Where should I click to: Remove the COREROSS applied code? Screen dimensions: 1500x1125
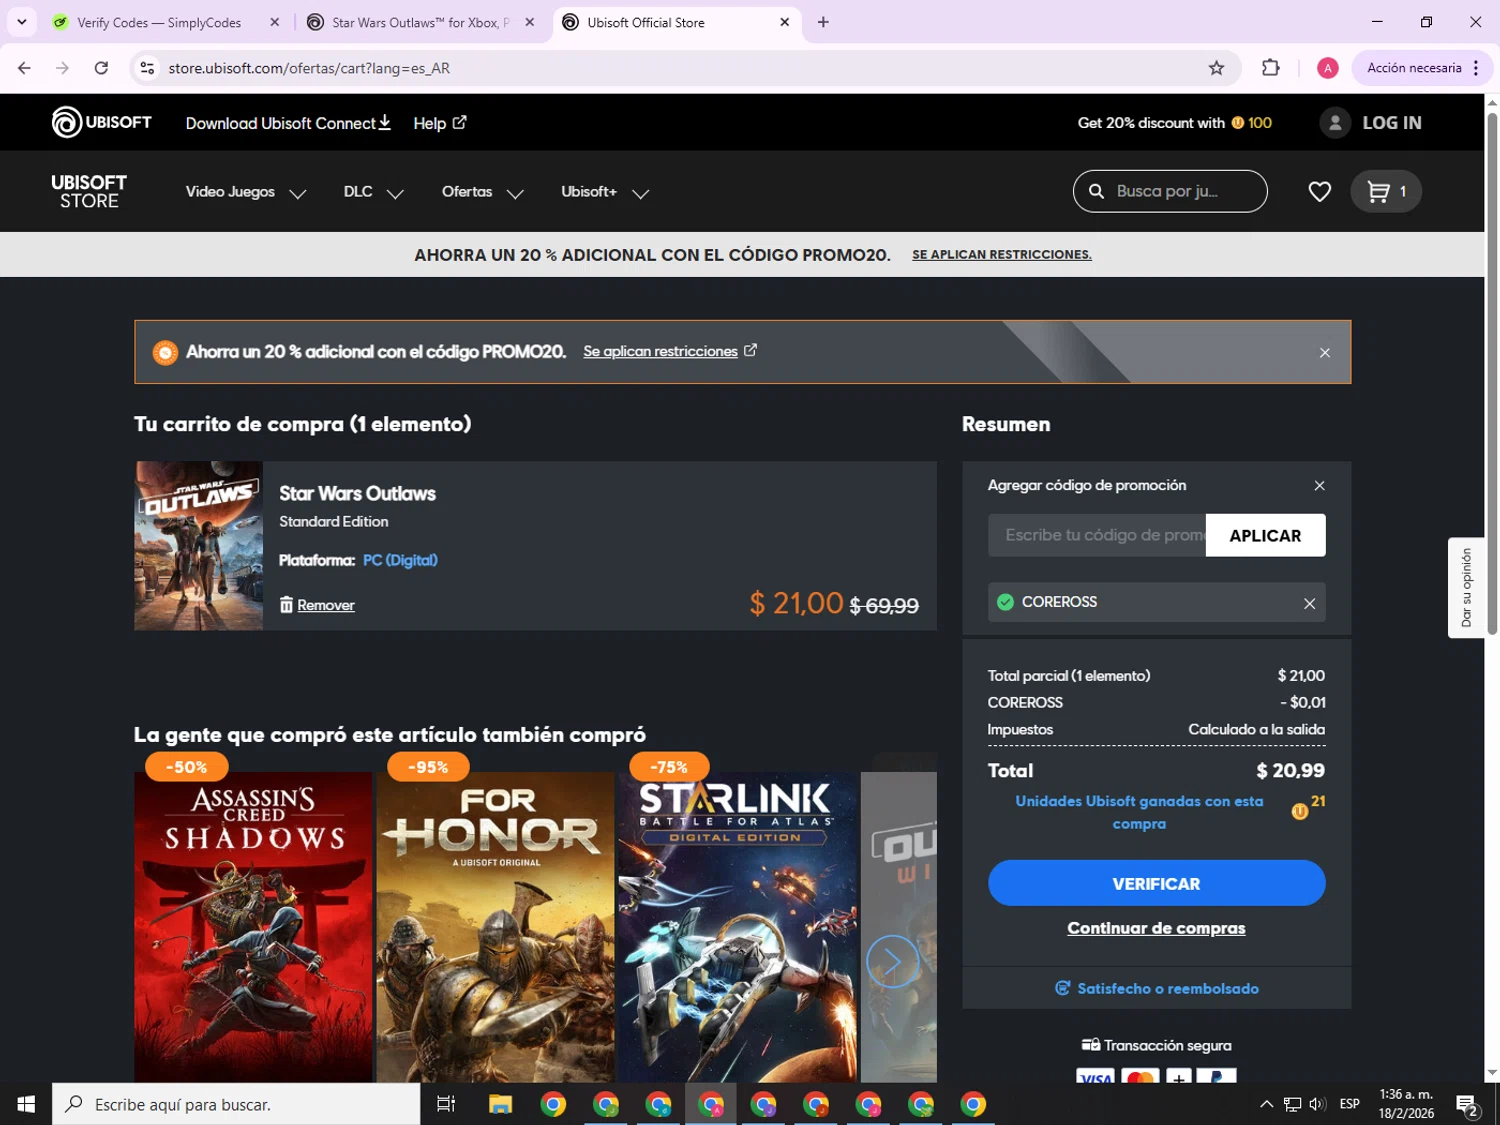pyautogui.click(x=1309, y=603)
